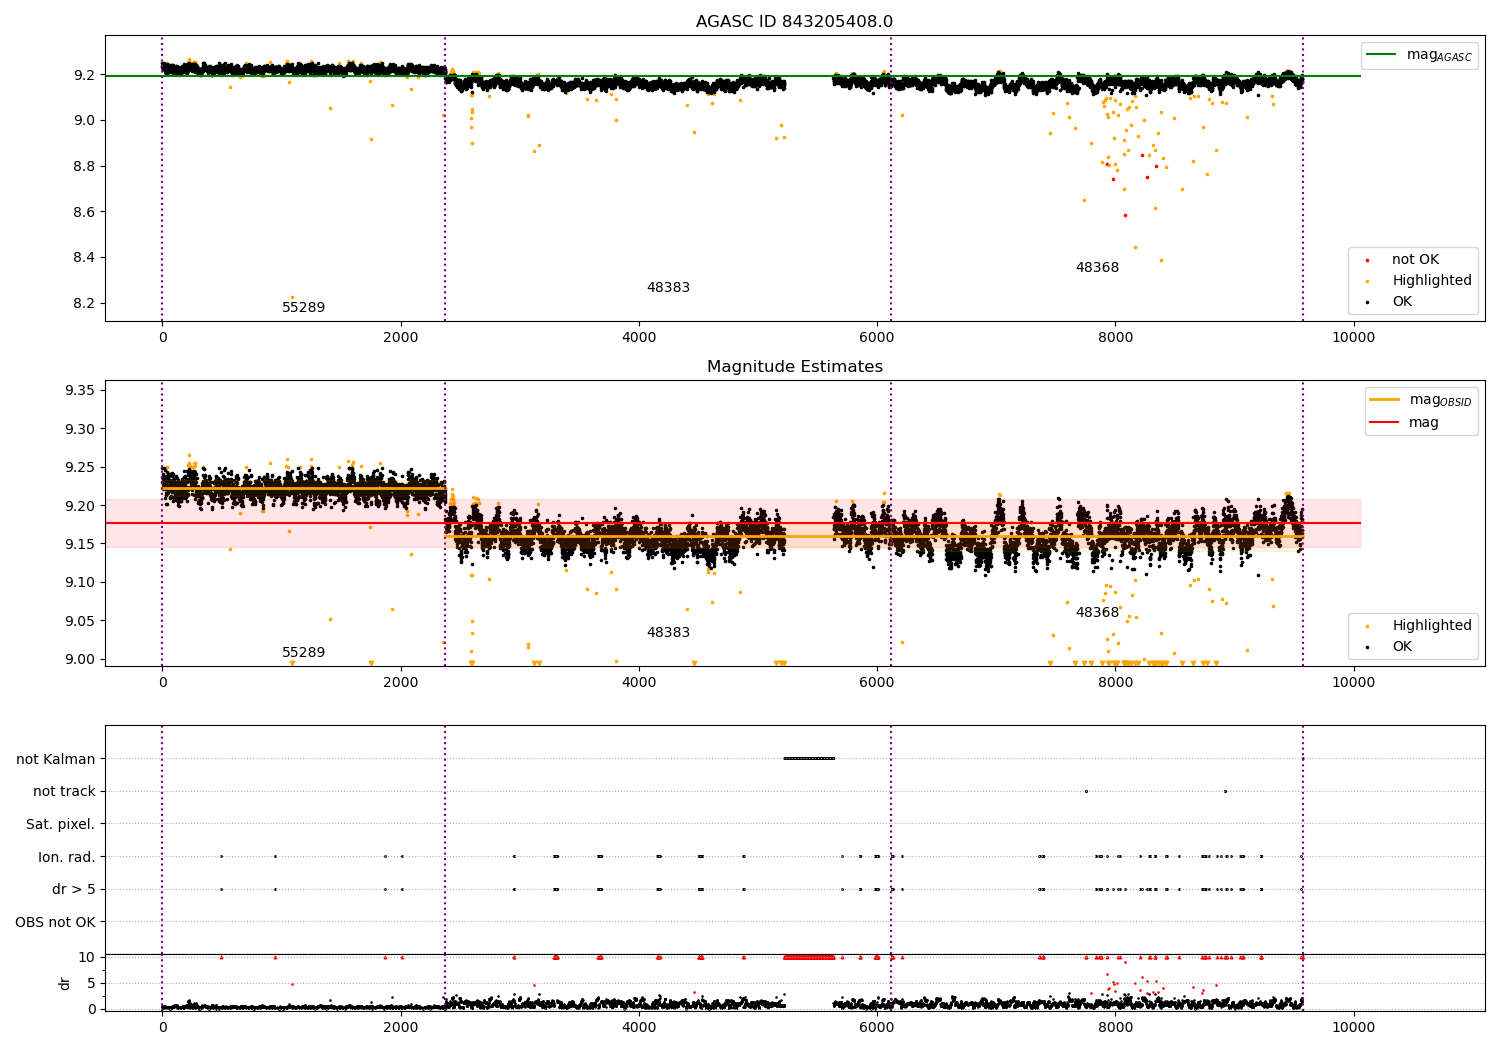The width and height of the screenshot is (1500, 1050).
Task: Click the '4000' x-axis tick of top plot
Action: tap(639, 337)
